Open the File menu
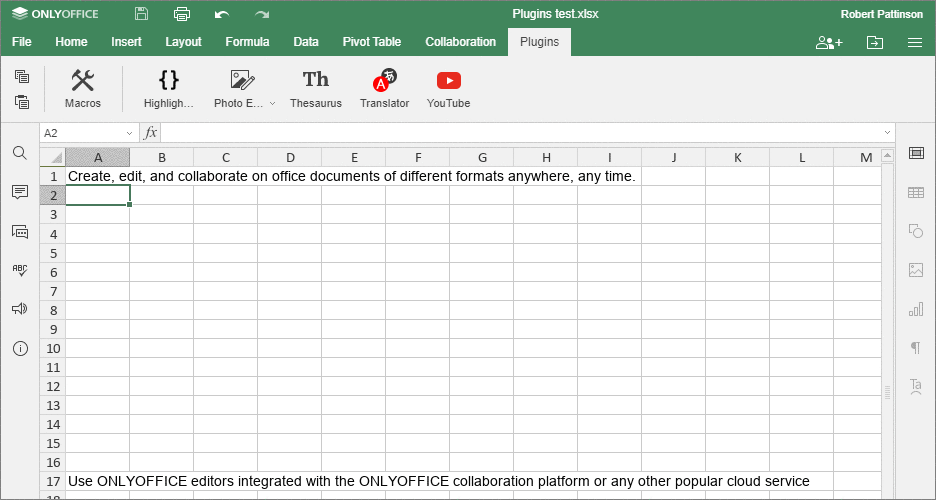The width and height of the screenshot is (936, 500). 21,42
